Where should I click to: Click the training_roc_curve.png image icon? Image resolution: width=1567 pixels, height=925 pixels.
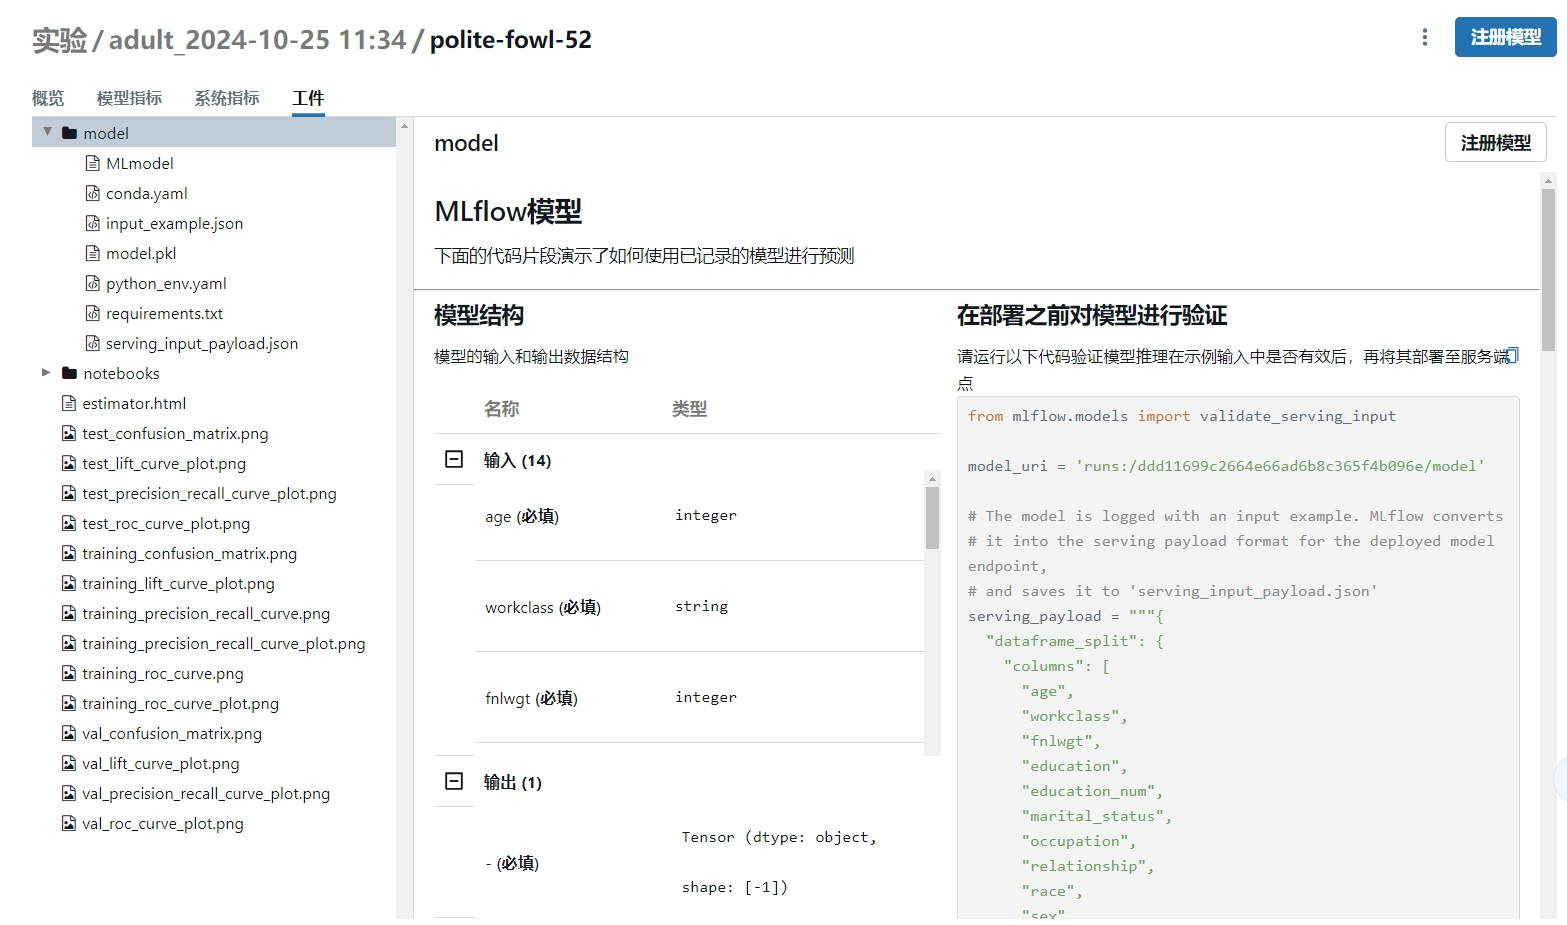[69, 673]
